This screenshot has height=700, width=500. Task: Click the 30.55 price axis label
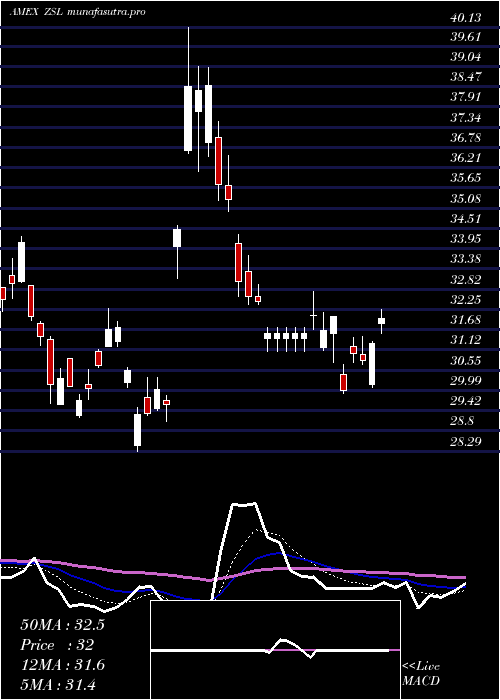(466, 360)
